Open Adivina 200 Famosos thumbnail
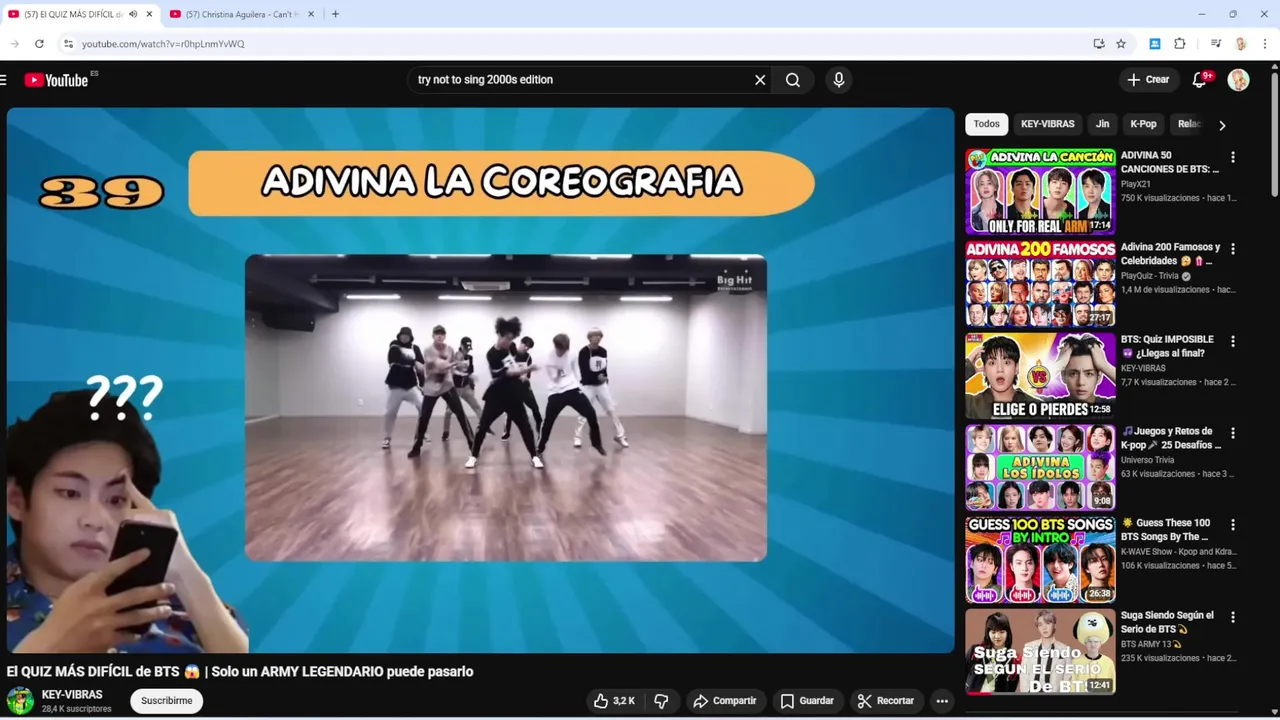 (x=1040, y=284)
